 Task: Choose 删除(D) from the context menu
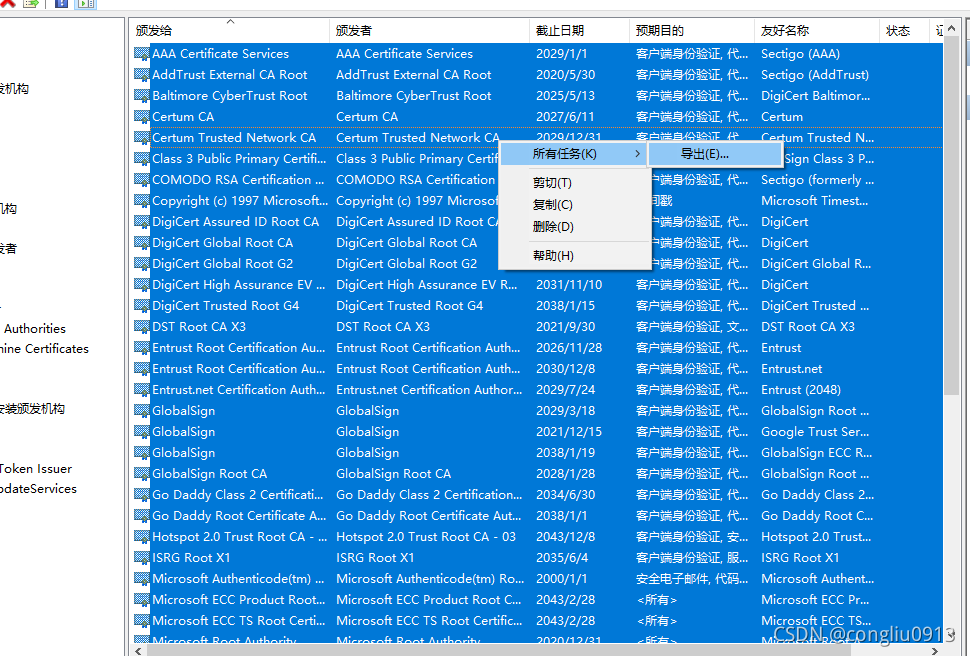coord(553,227)
